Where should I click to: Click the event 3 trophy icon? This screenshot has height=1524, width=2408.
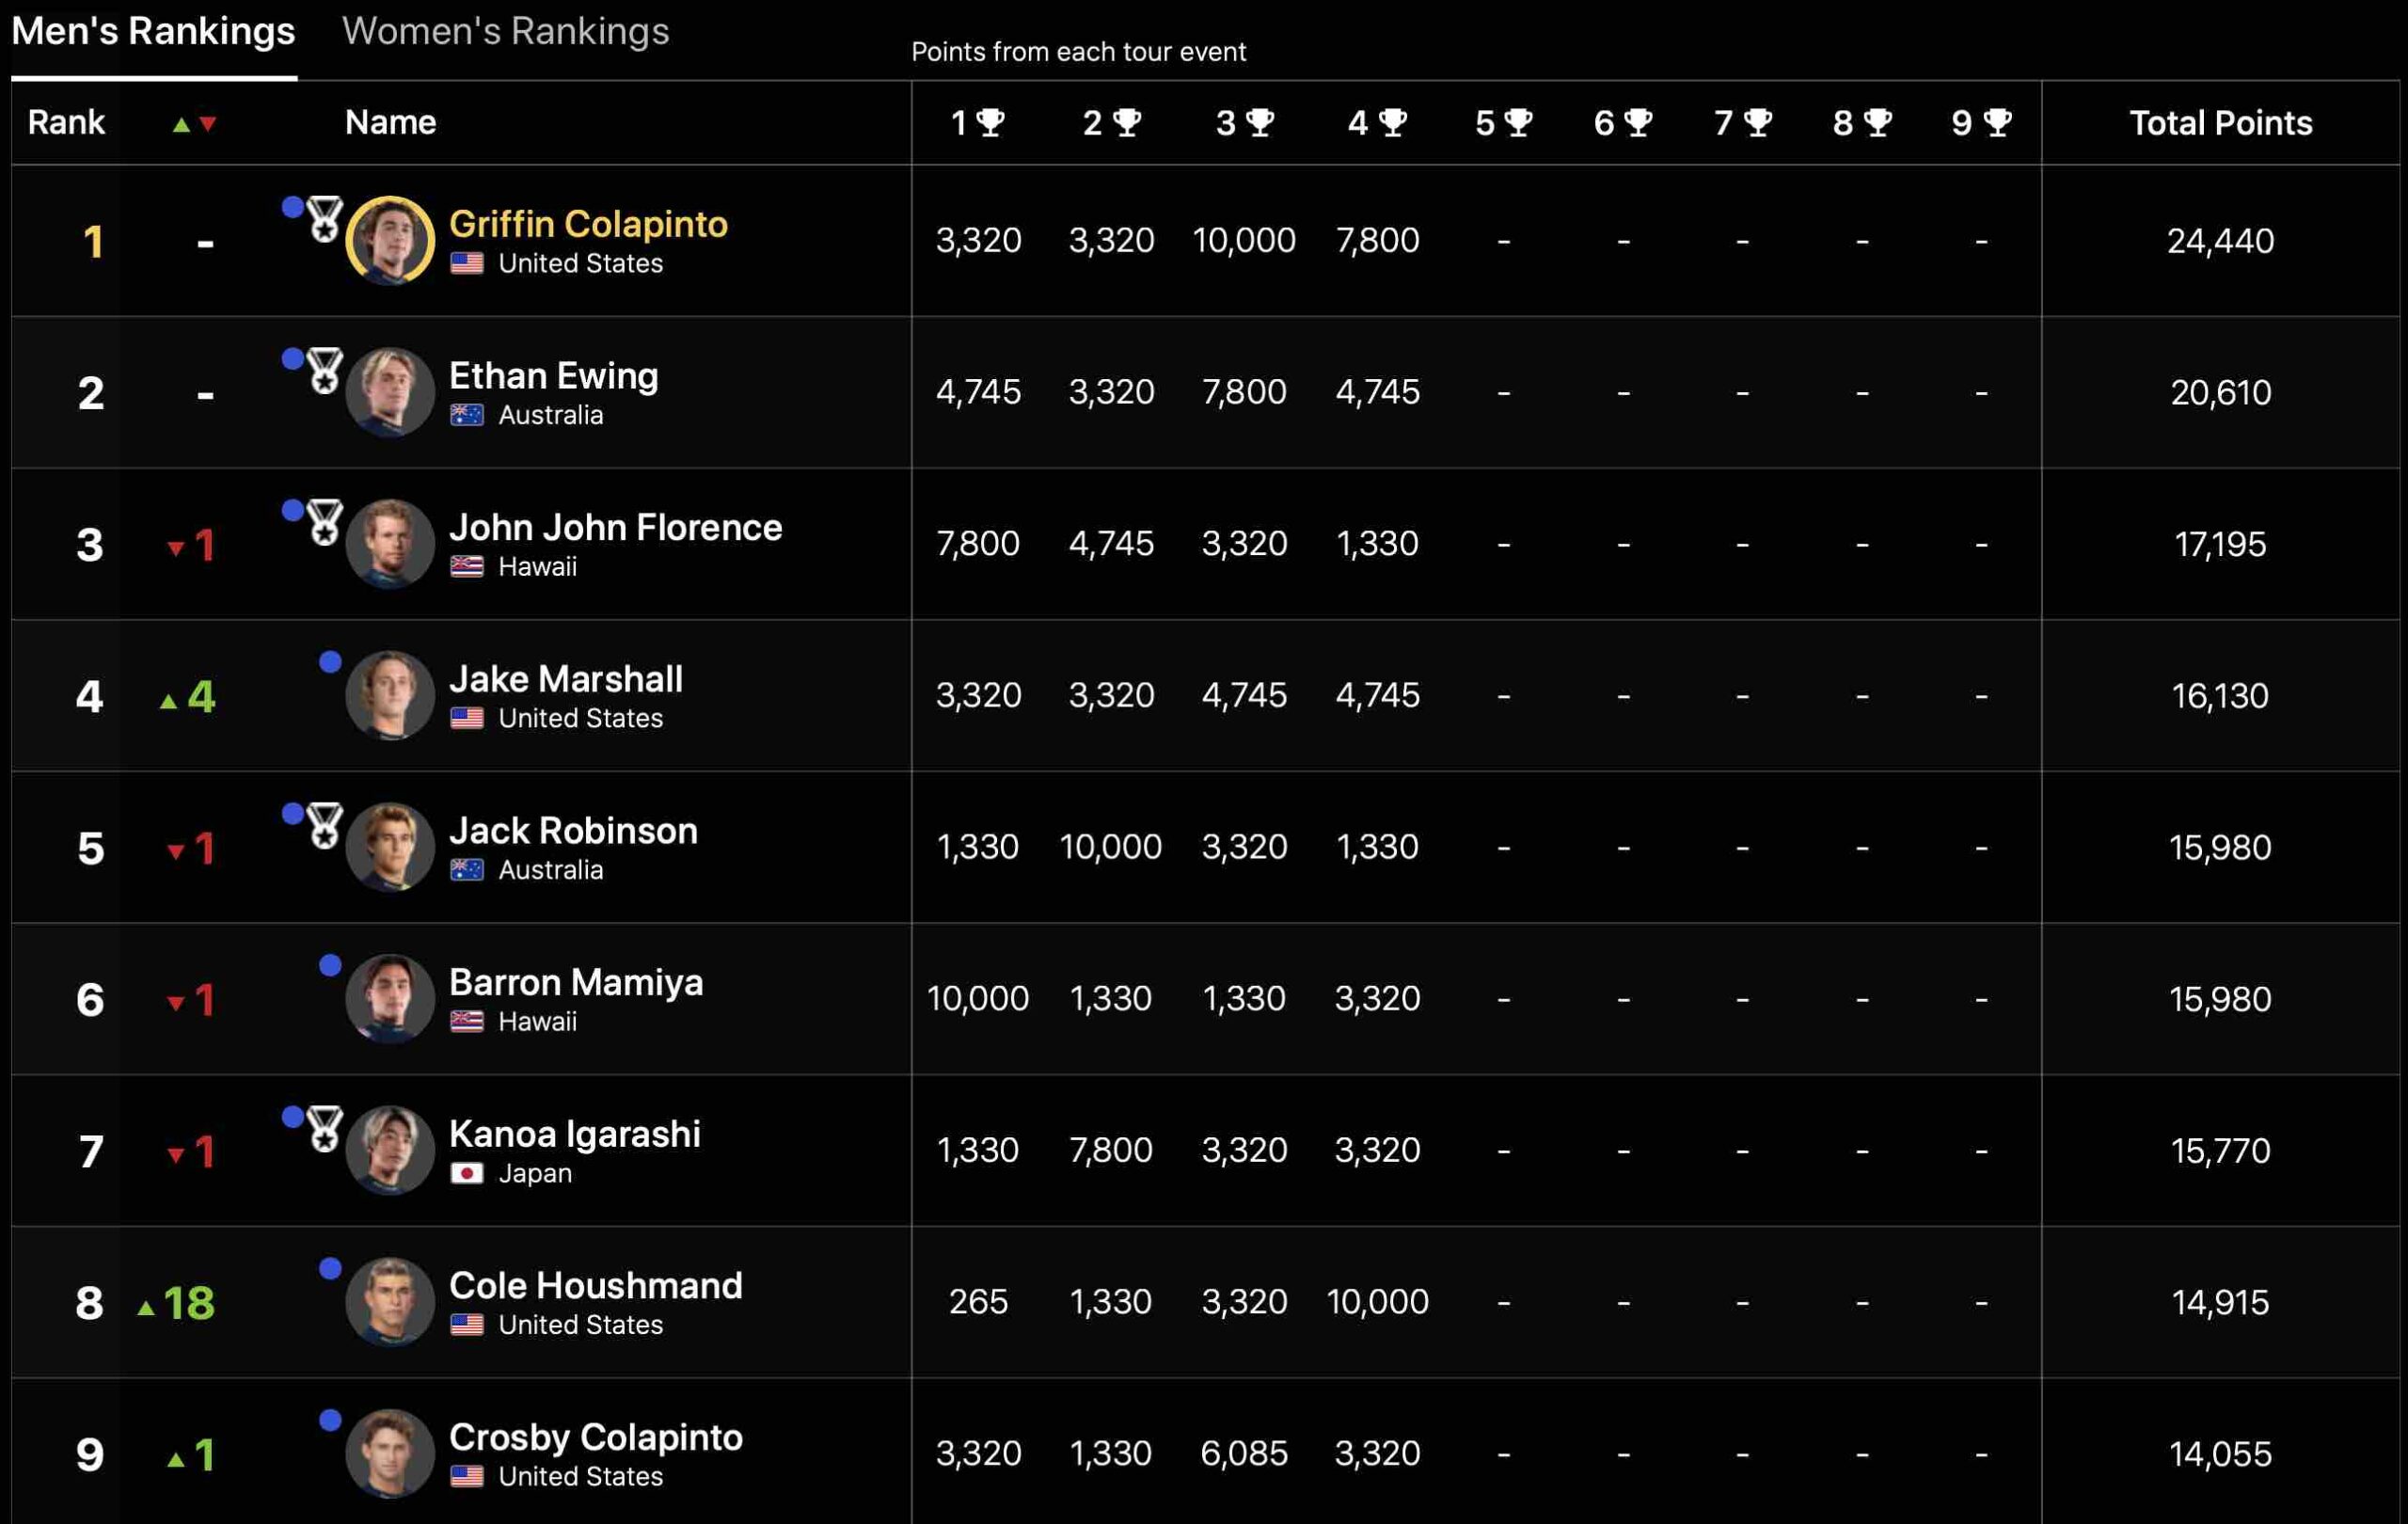(x=1260, y=122)
